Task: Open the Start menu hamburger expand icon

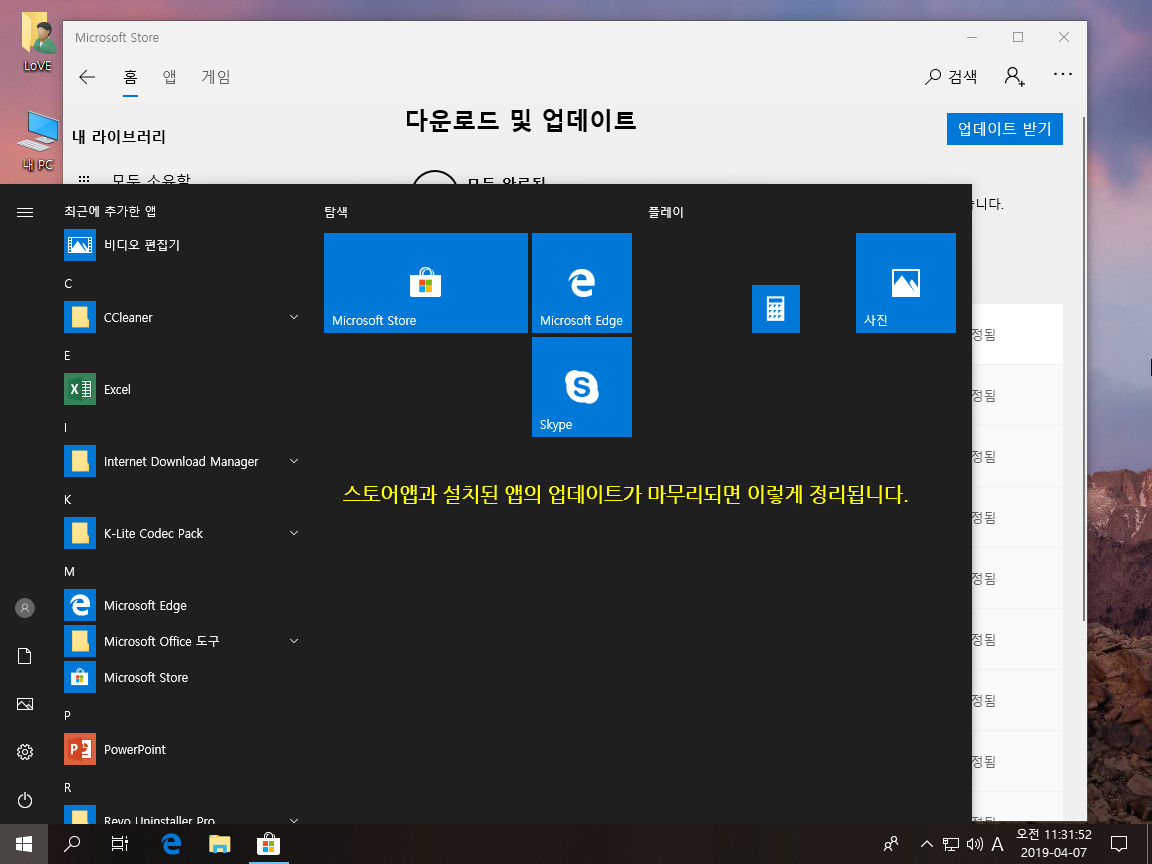Action: click(25, 212)
